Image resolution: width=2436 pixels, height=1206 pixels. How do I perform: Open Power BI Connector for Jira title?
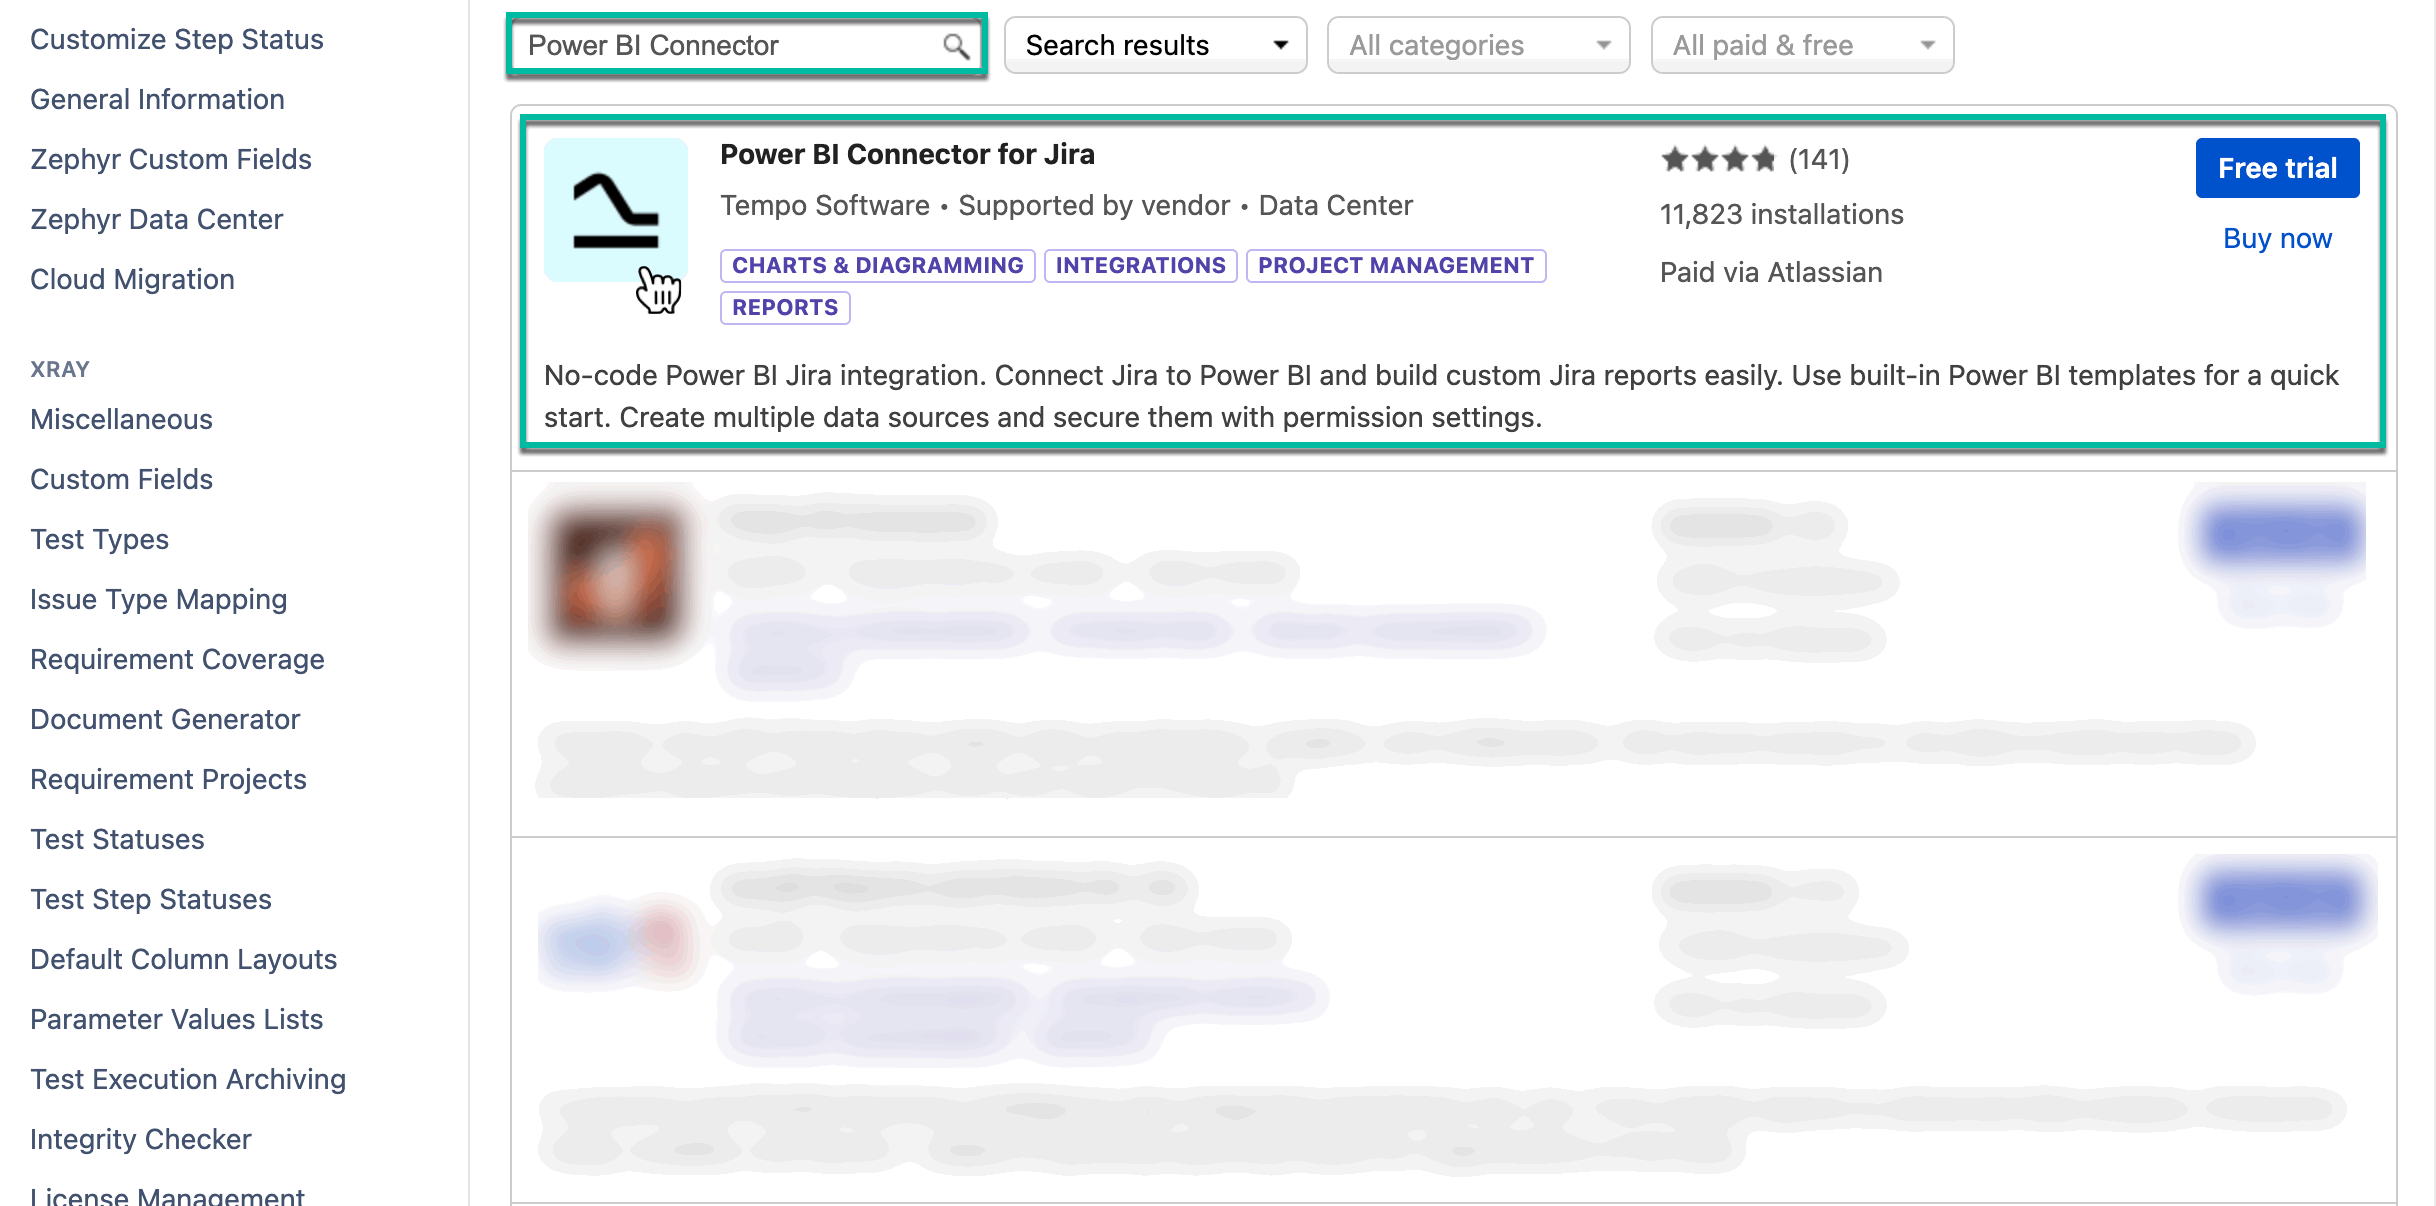click(906, 155)
